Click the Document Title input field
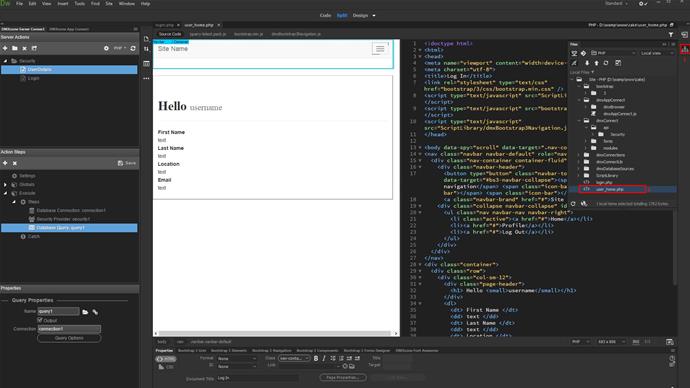The image size is (690, 388). pos(257,378)
